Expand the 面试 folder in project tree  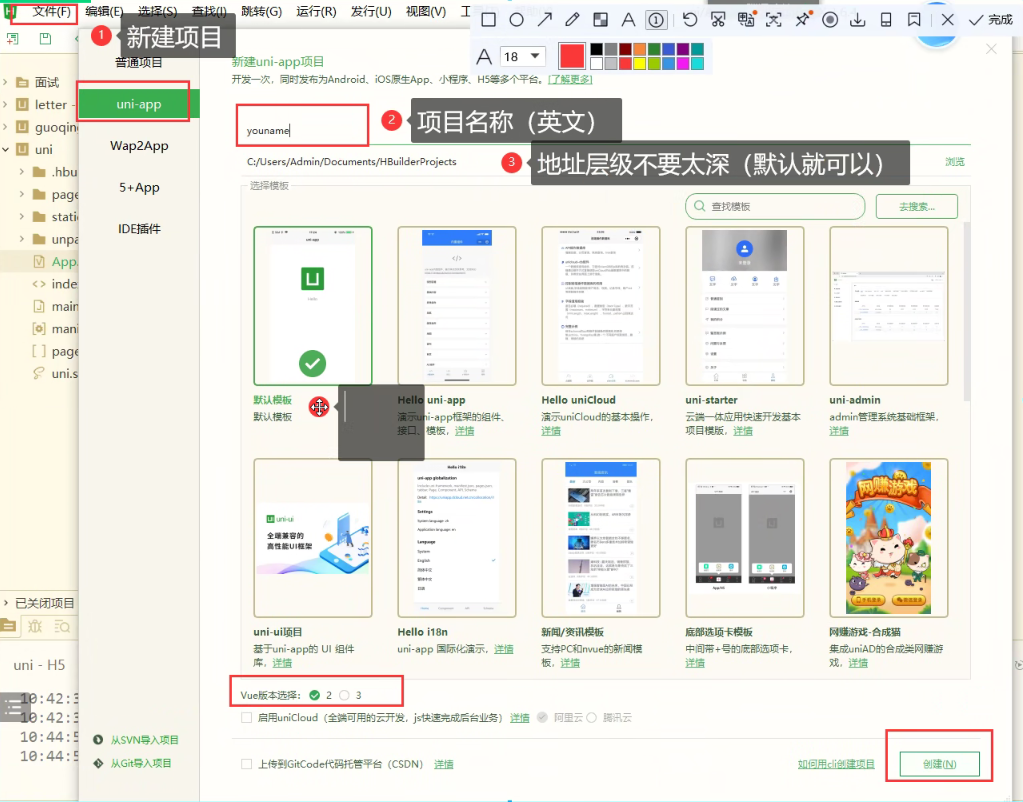coord(6,82)
